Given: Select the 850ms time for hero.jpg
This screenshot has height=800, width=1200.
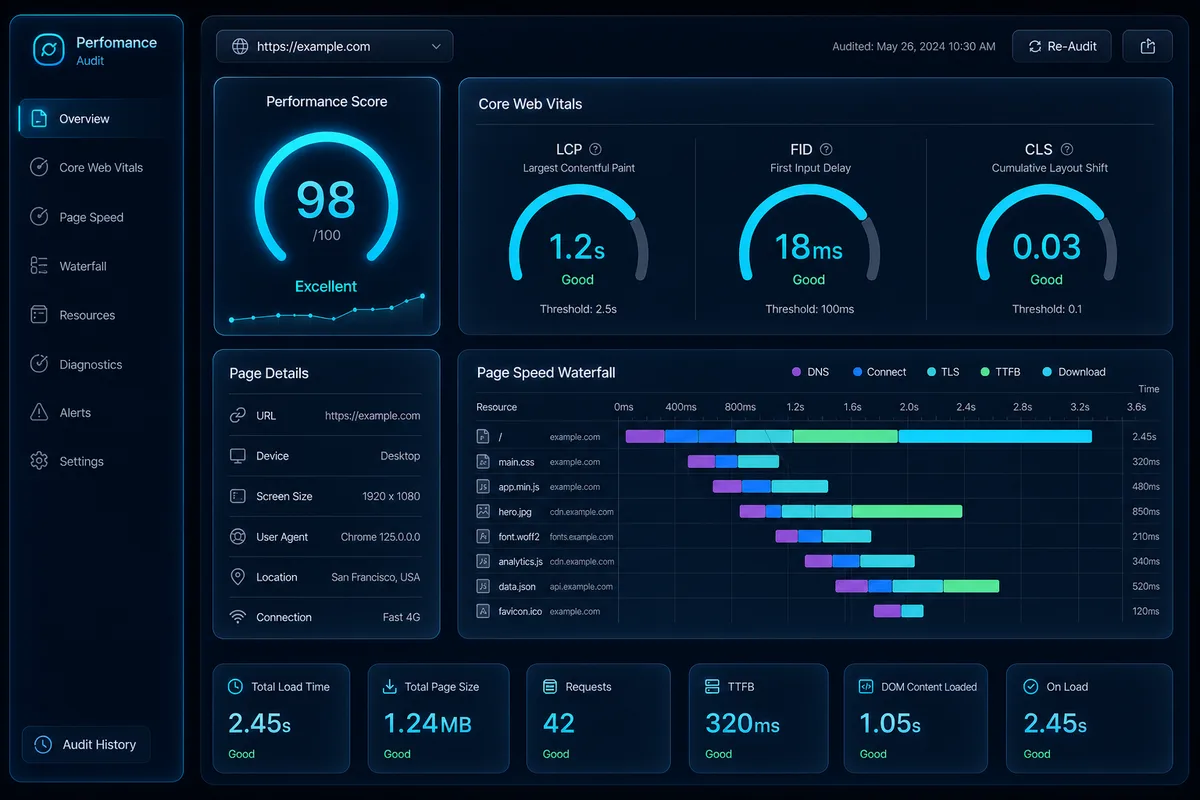Looking at the screenshot, I should [1146, 512].
